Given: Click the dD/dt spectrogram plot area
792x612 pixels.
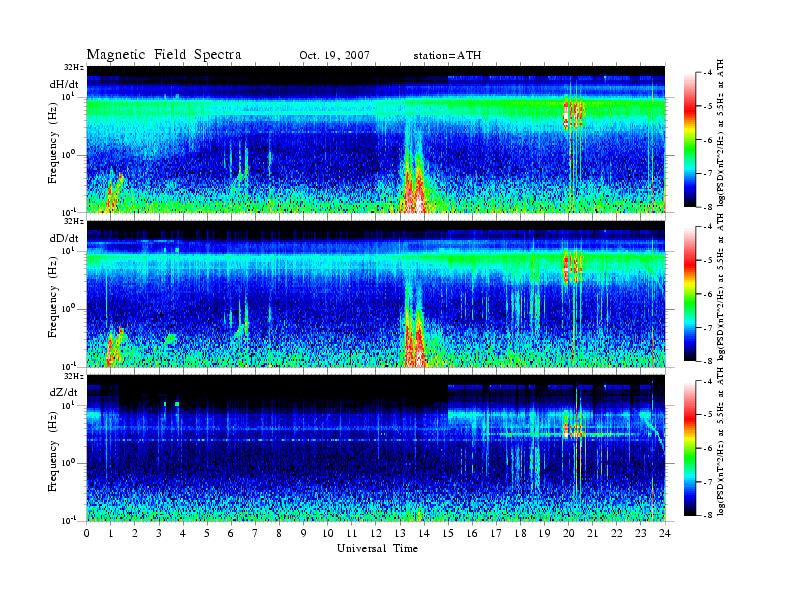Looking at the screenshot, I should (376, 293).
